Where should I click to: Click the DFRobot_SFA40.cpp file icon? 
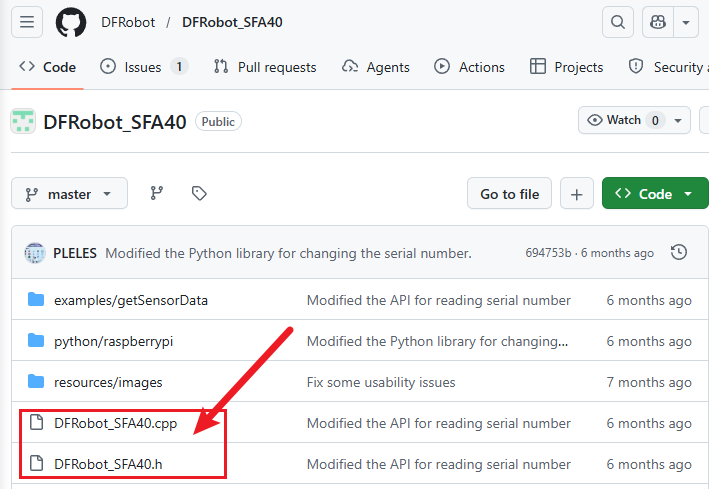pos(36,423)
